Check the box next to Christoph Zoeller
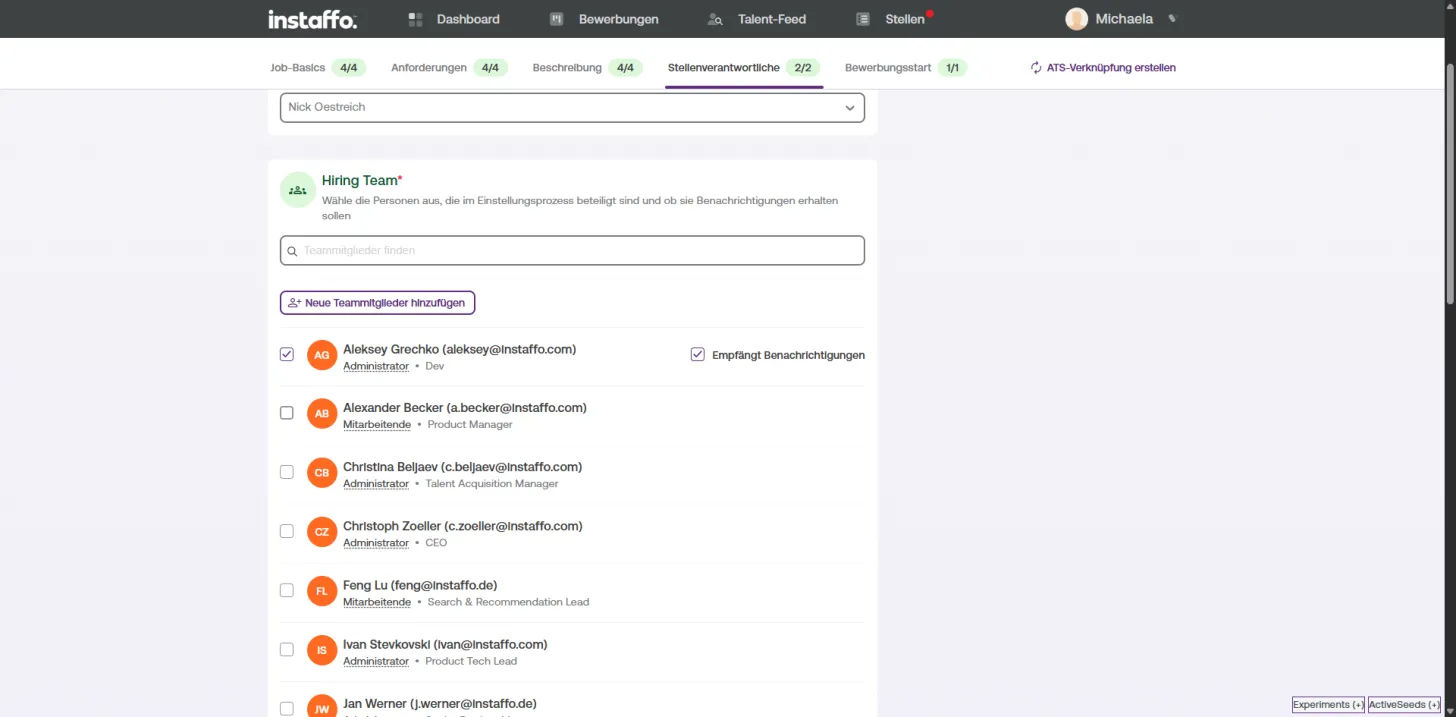 pyautogui.click(x=287, y=531)
